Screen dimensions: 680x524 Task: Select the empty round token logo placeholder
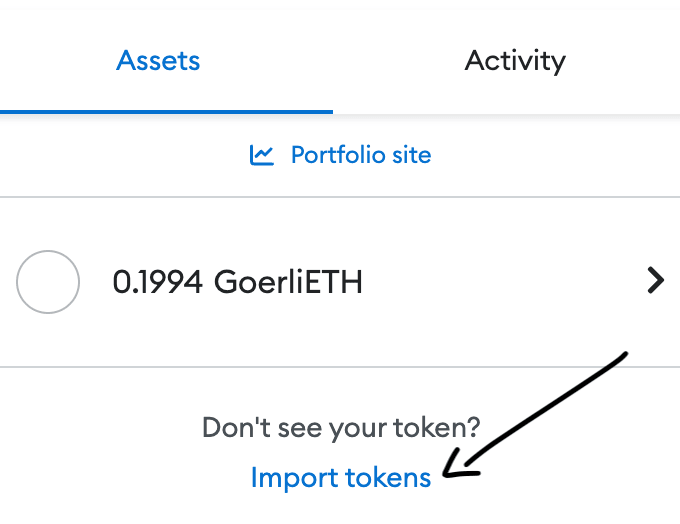[48, 282]
